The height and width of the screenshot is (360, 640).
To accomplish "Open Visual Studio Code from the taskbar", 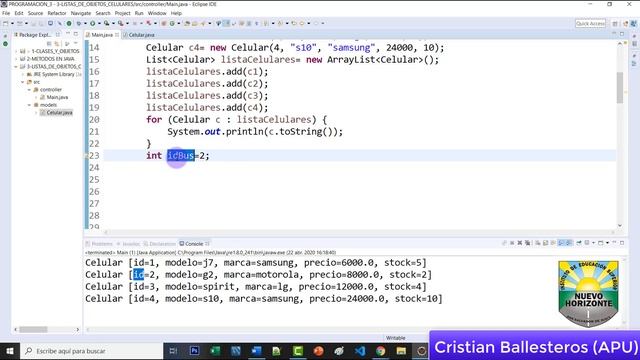I will pyautogui.click(x=360, y=351).
